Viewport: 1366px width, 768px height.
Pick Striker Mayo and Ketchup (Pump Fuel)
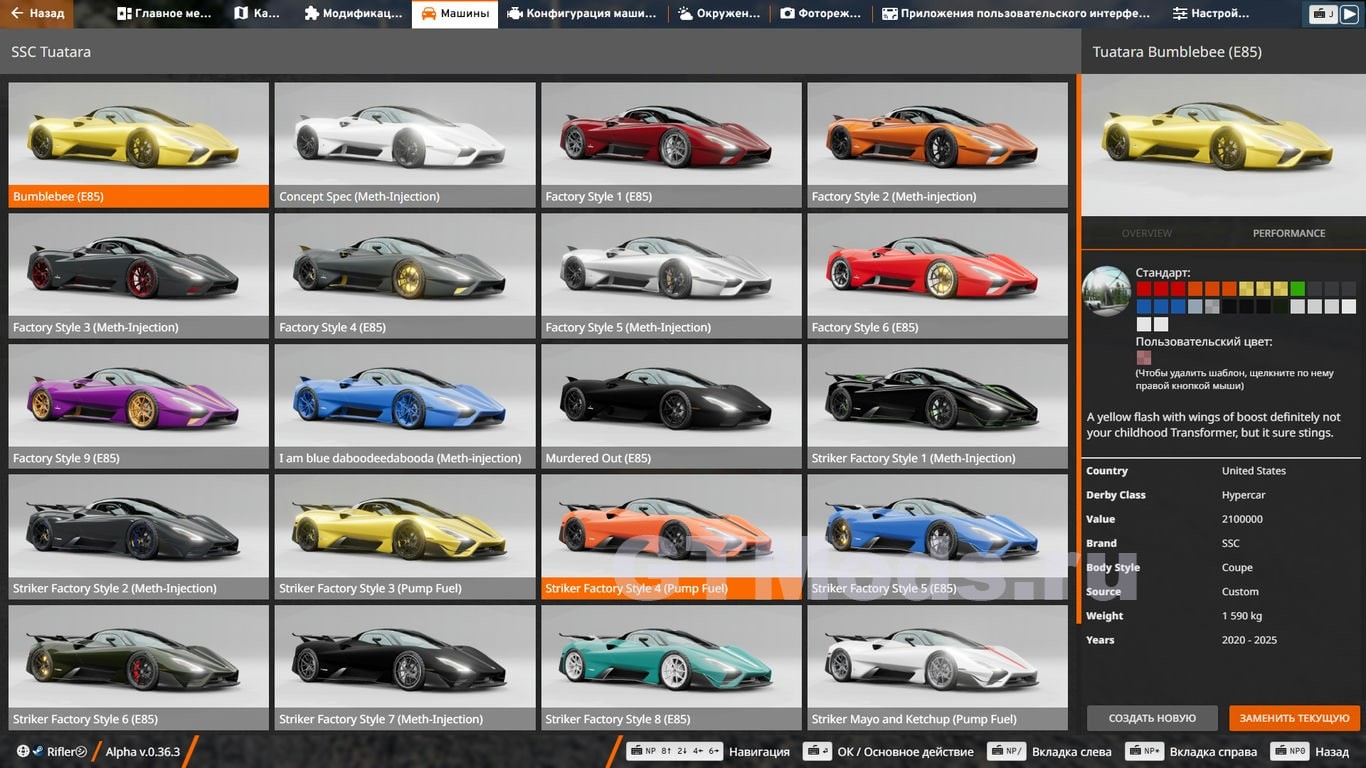tap(937, 667)
